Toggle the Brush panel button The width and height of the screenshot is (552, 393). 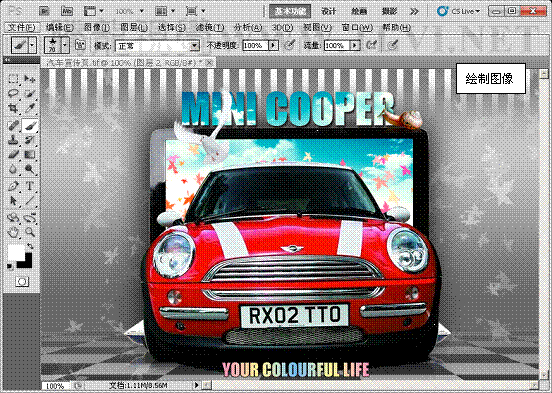pos(81,45)
